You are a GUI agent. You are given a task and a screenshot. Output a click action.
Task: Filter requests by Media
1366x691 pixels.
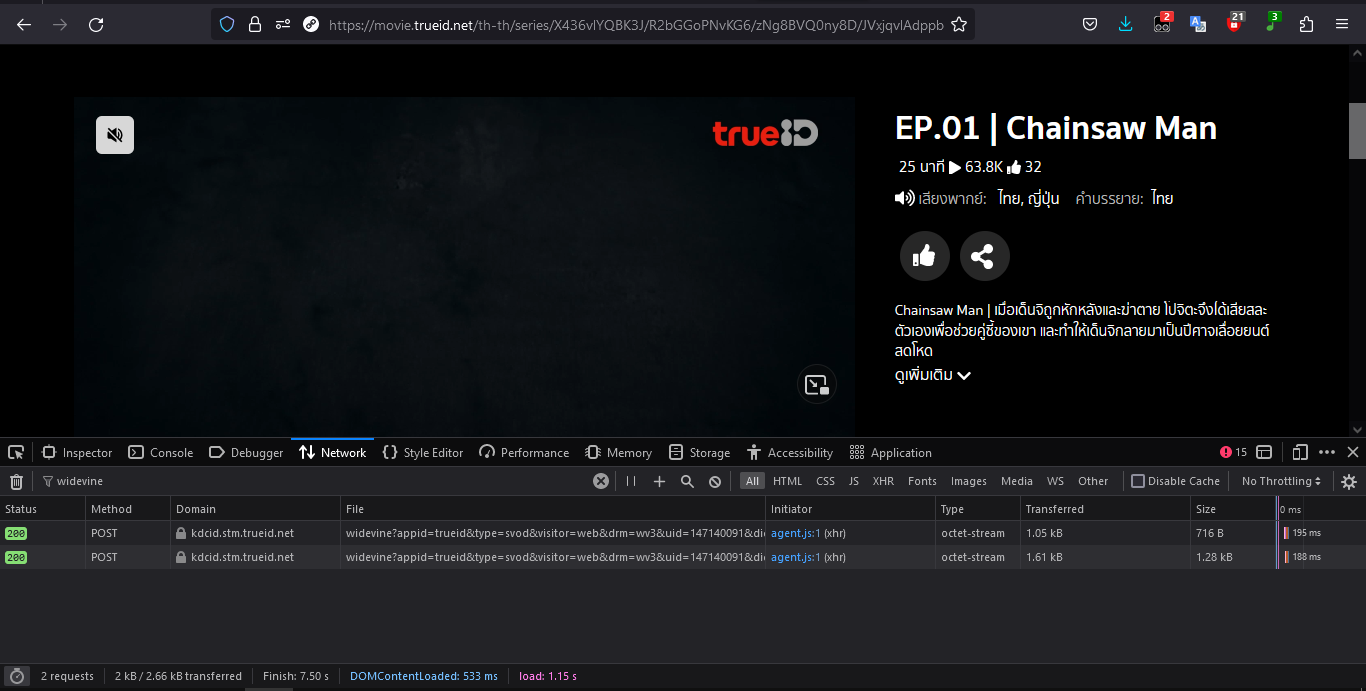(1017, 481)
